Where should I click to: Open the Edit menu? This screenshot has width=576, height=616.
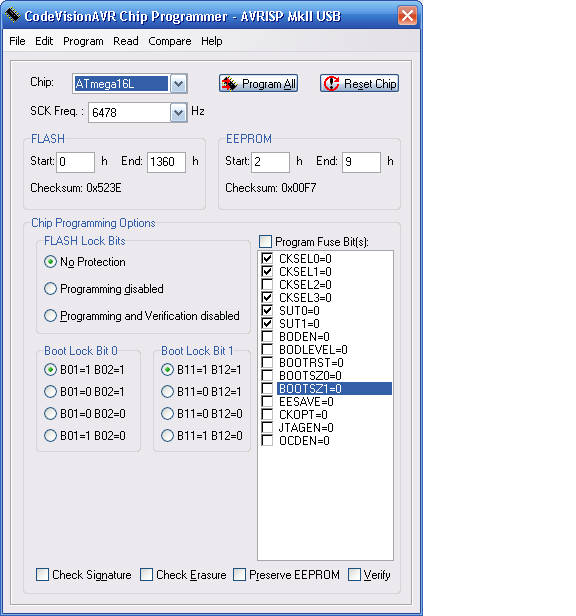(x=44, y=41)
